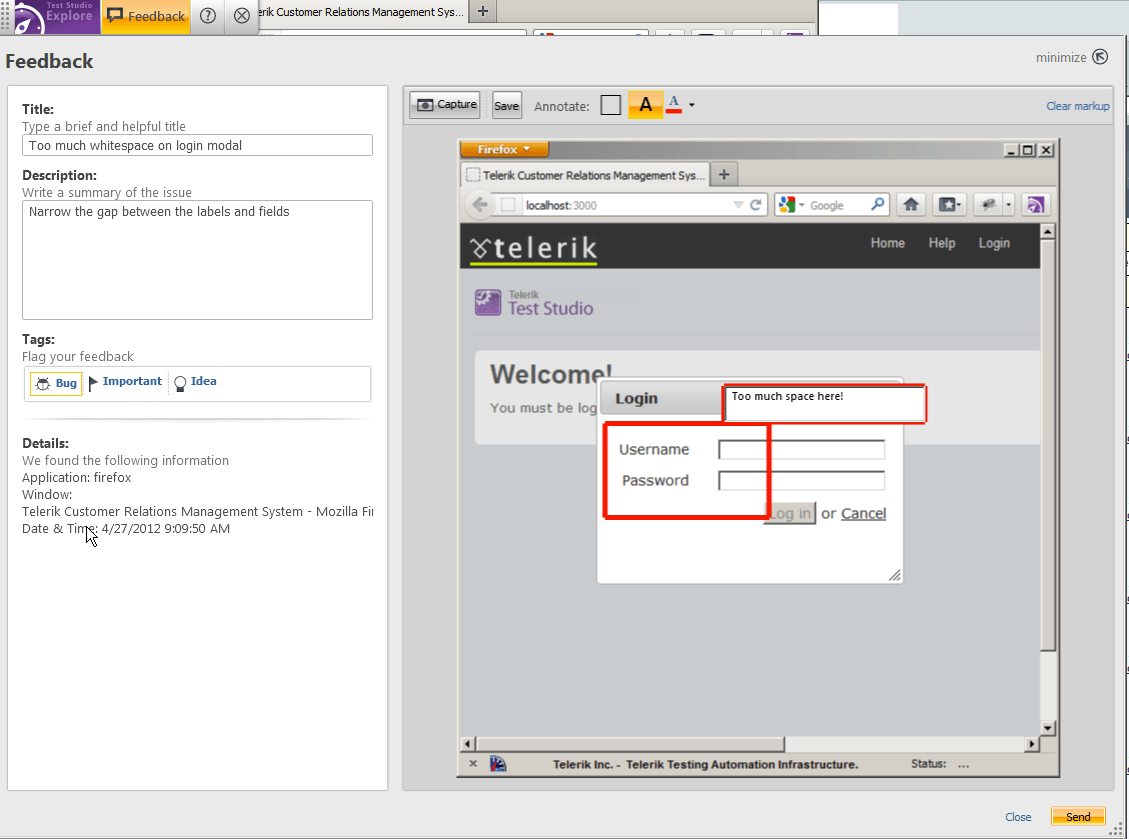Clear markup on the screenshot

coord(1077,106)
